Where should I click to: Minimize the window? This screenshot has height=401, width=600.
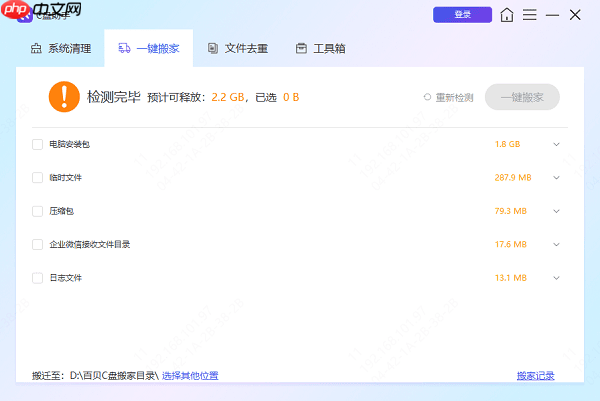pos(552,15)
